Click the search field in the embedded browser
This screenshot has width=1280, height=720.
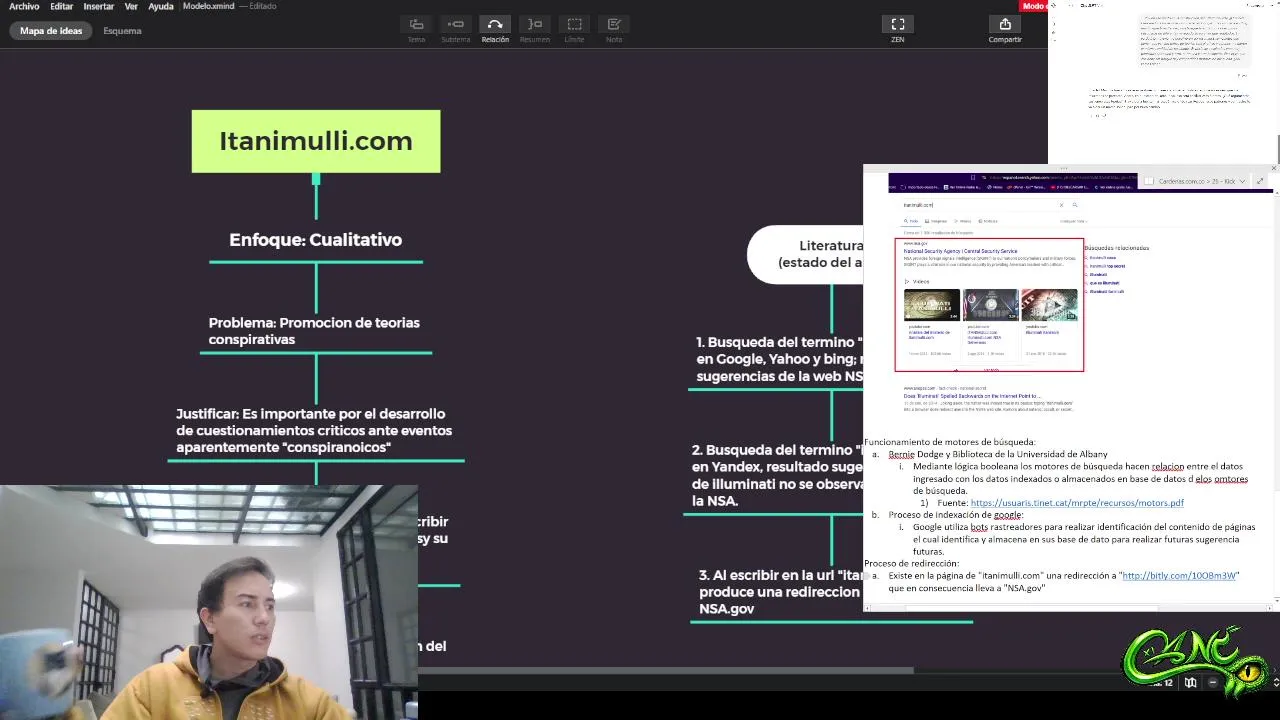(x=978, y=205)
